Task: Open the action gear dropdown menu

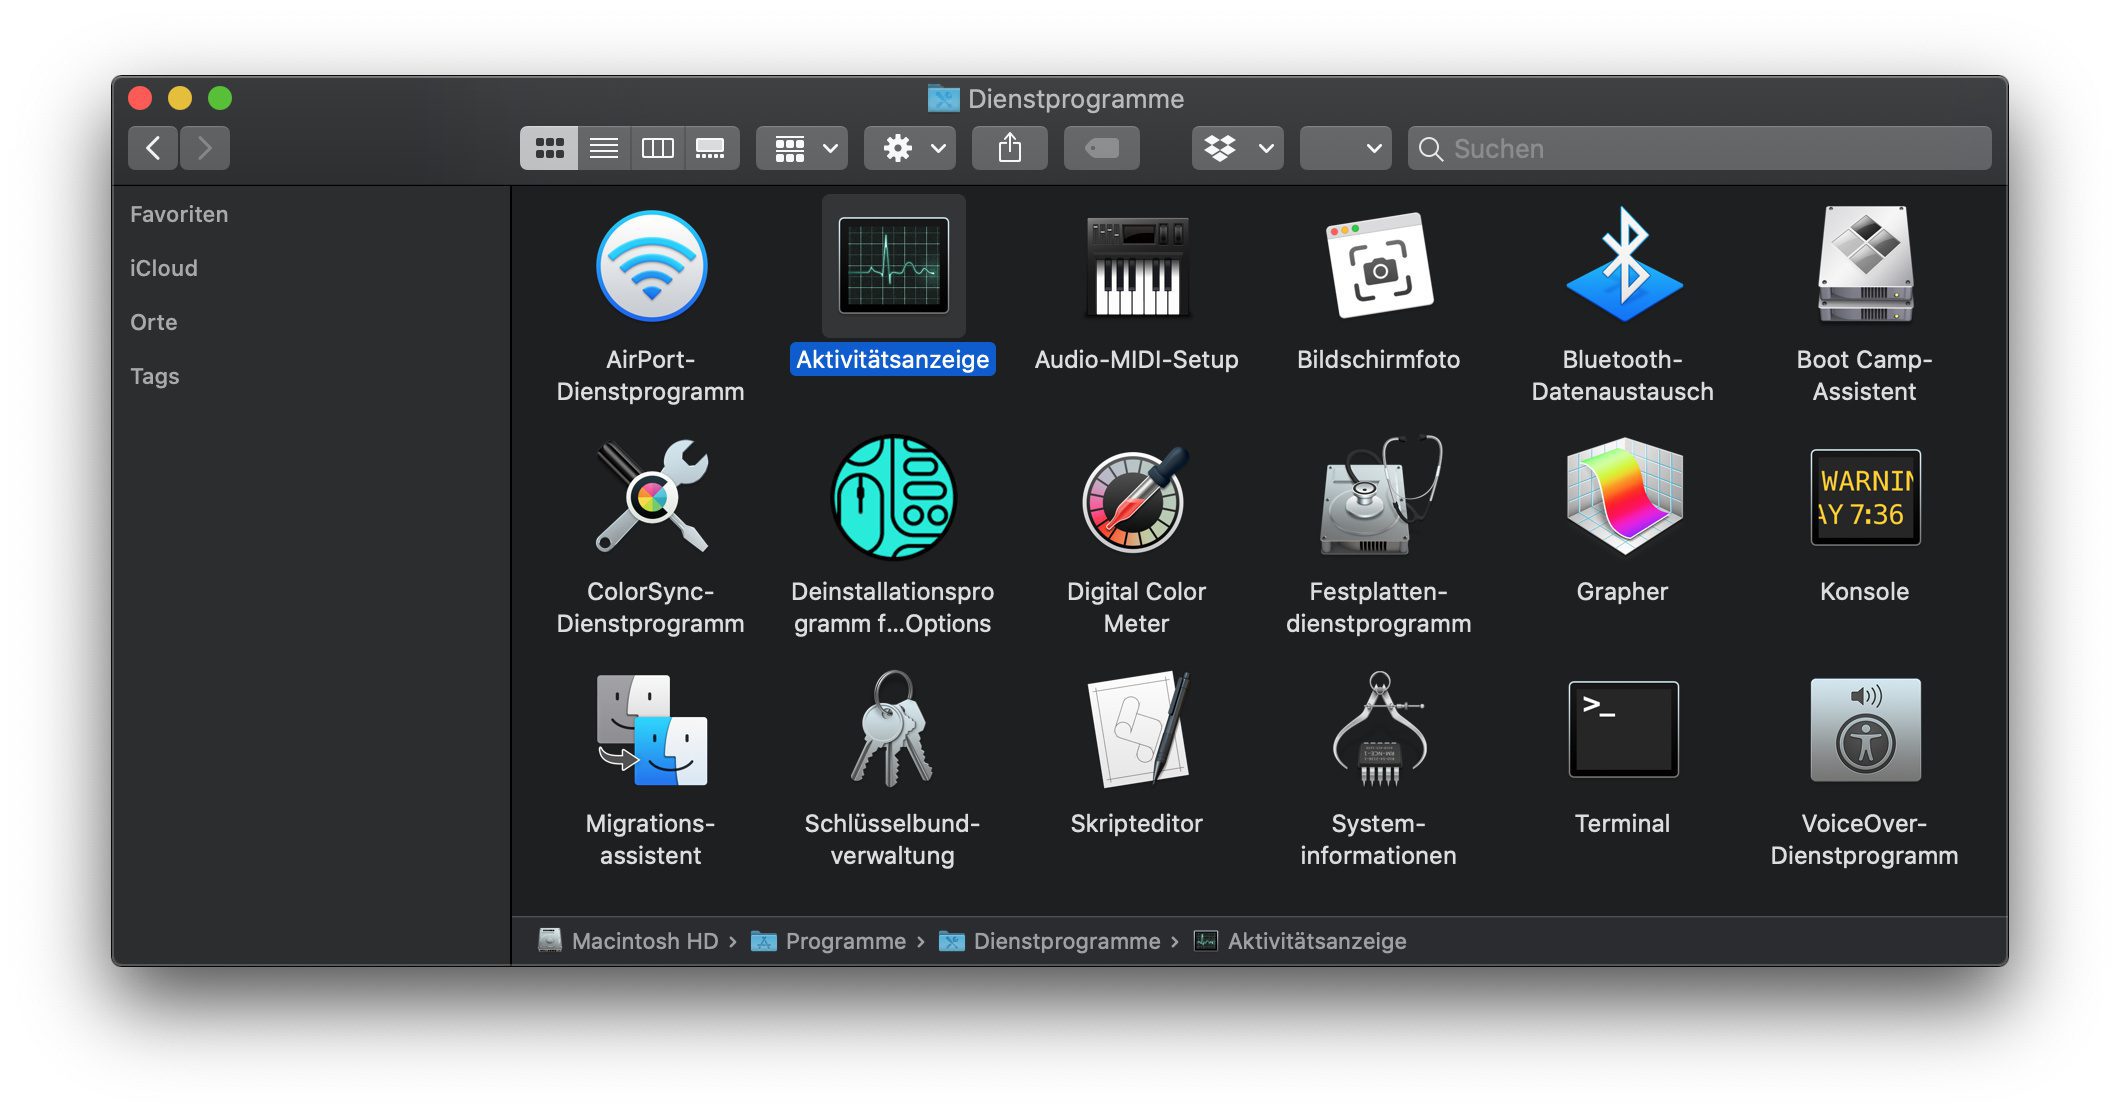Action: point(908,147)
